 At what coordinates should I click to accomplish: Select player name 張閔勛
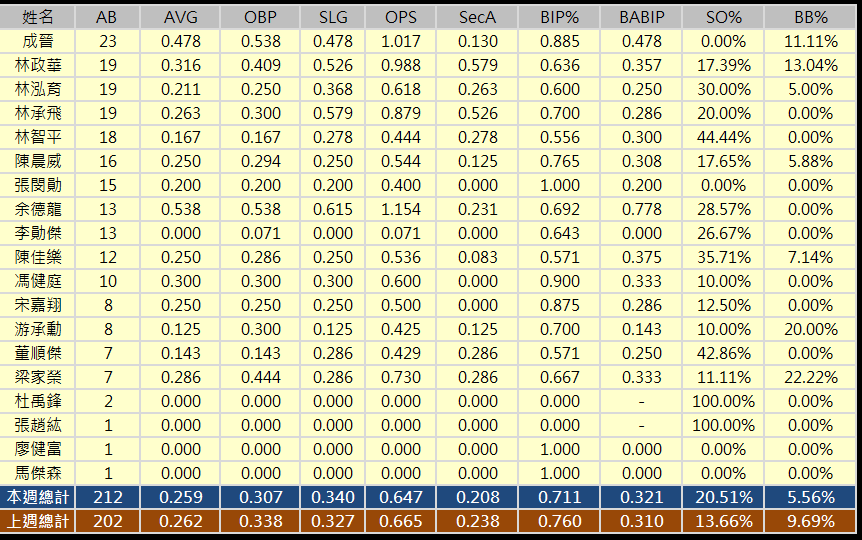pyautogui.click(x=38, y=185)
